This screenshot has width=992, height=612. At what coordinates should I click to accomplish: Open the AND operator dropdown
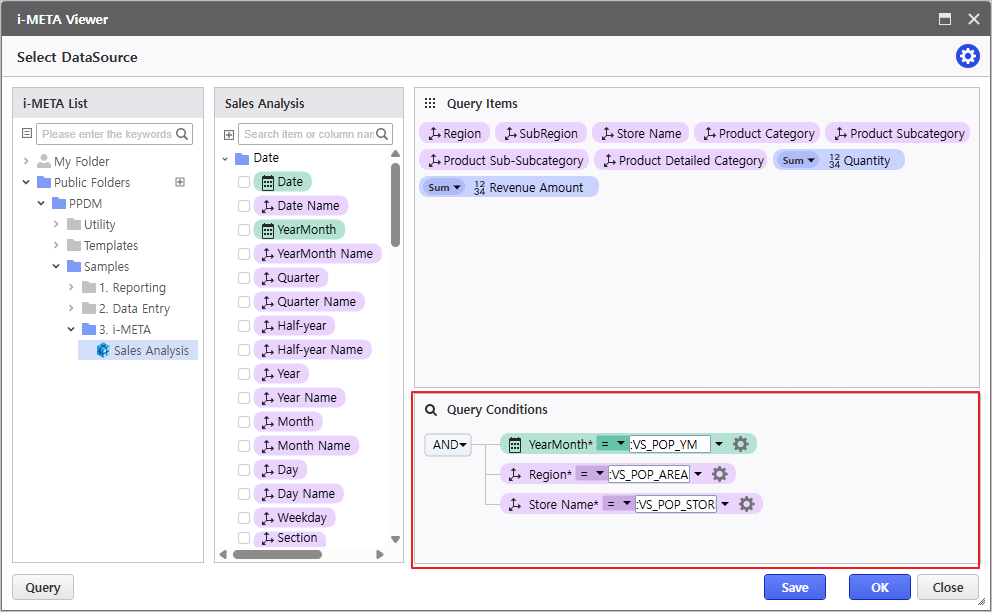point(448,445)
